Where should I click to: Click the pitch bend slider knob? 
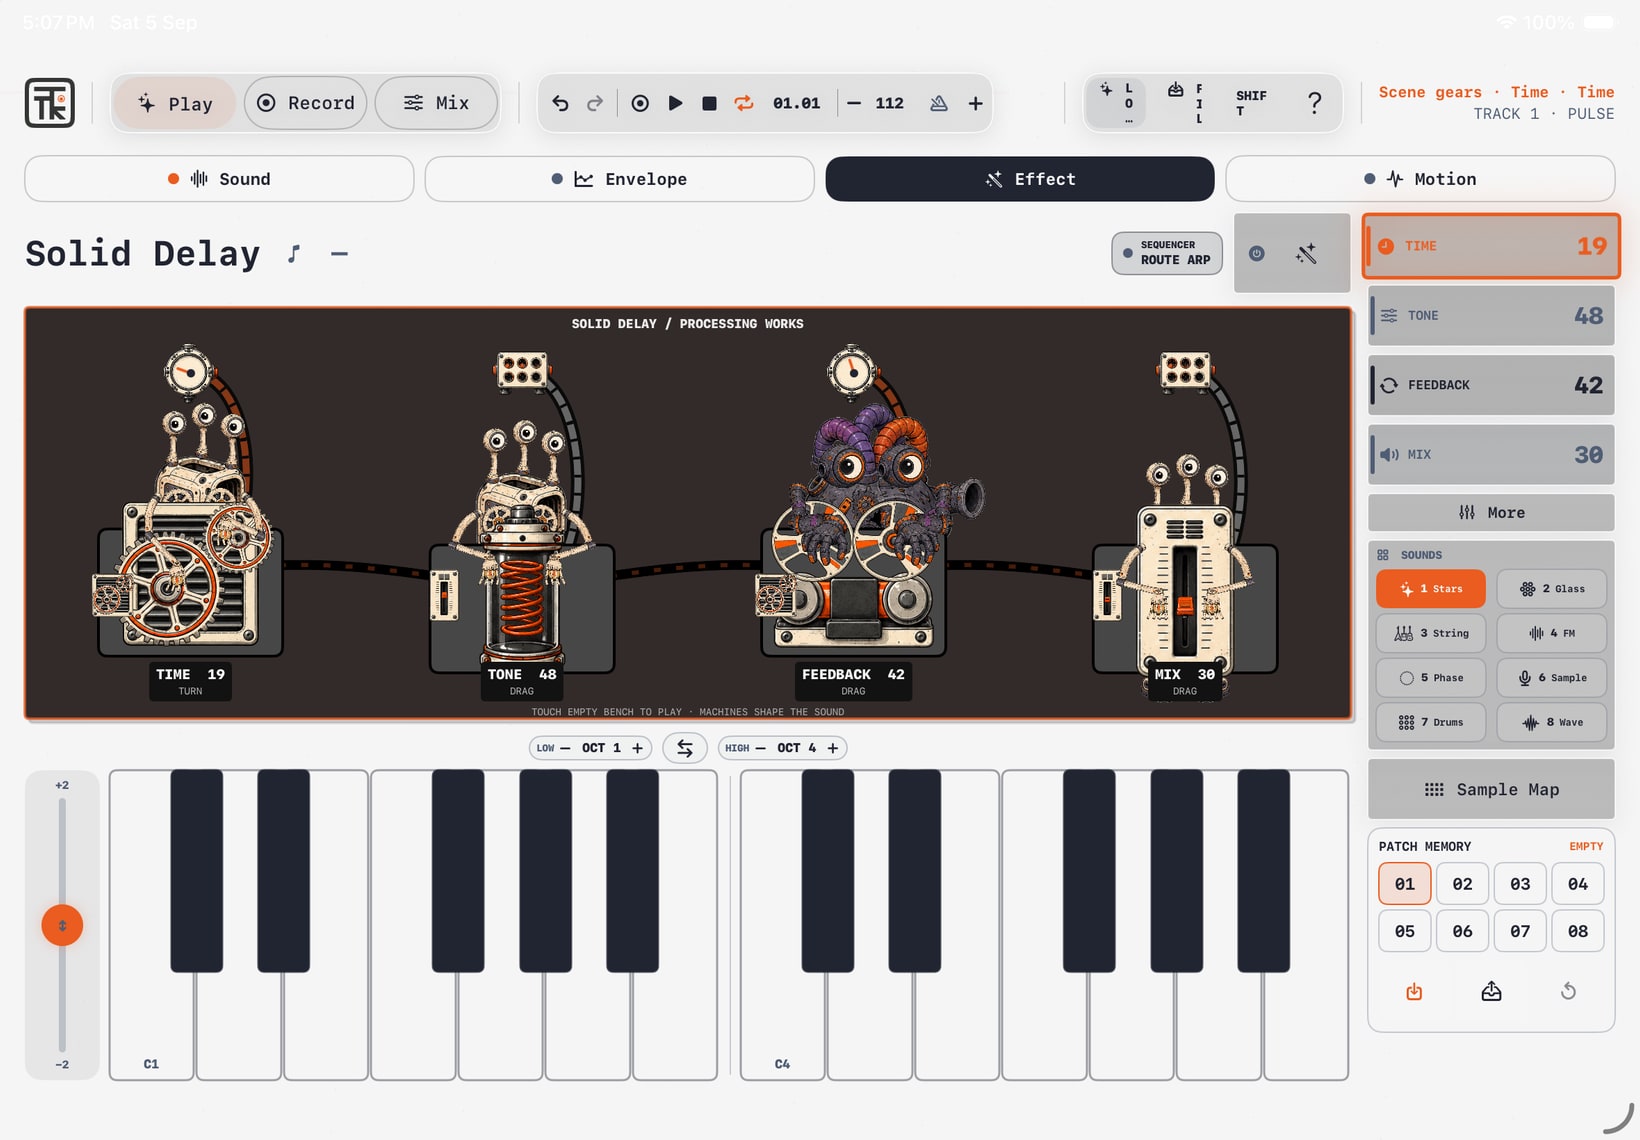pyautogui.click(x=62, y=926)
